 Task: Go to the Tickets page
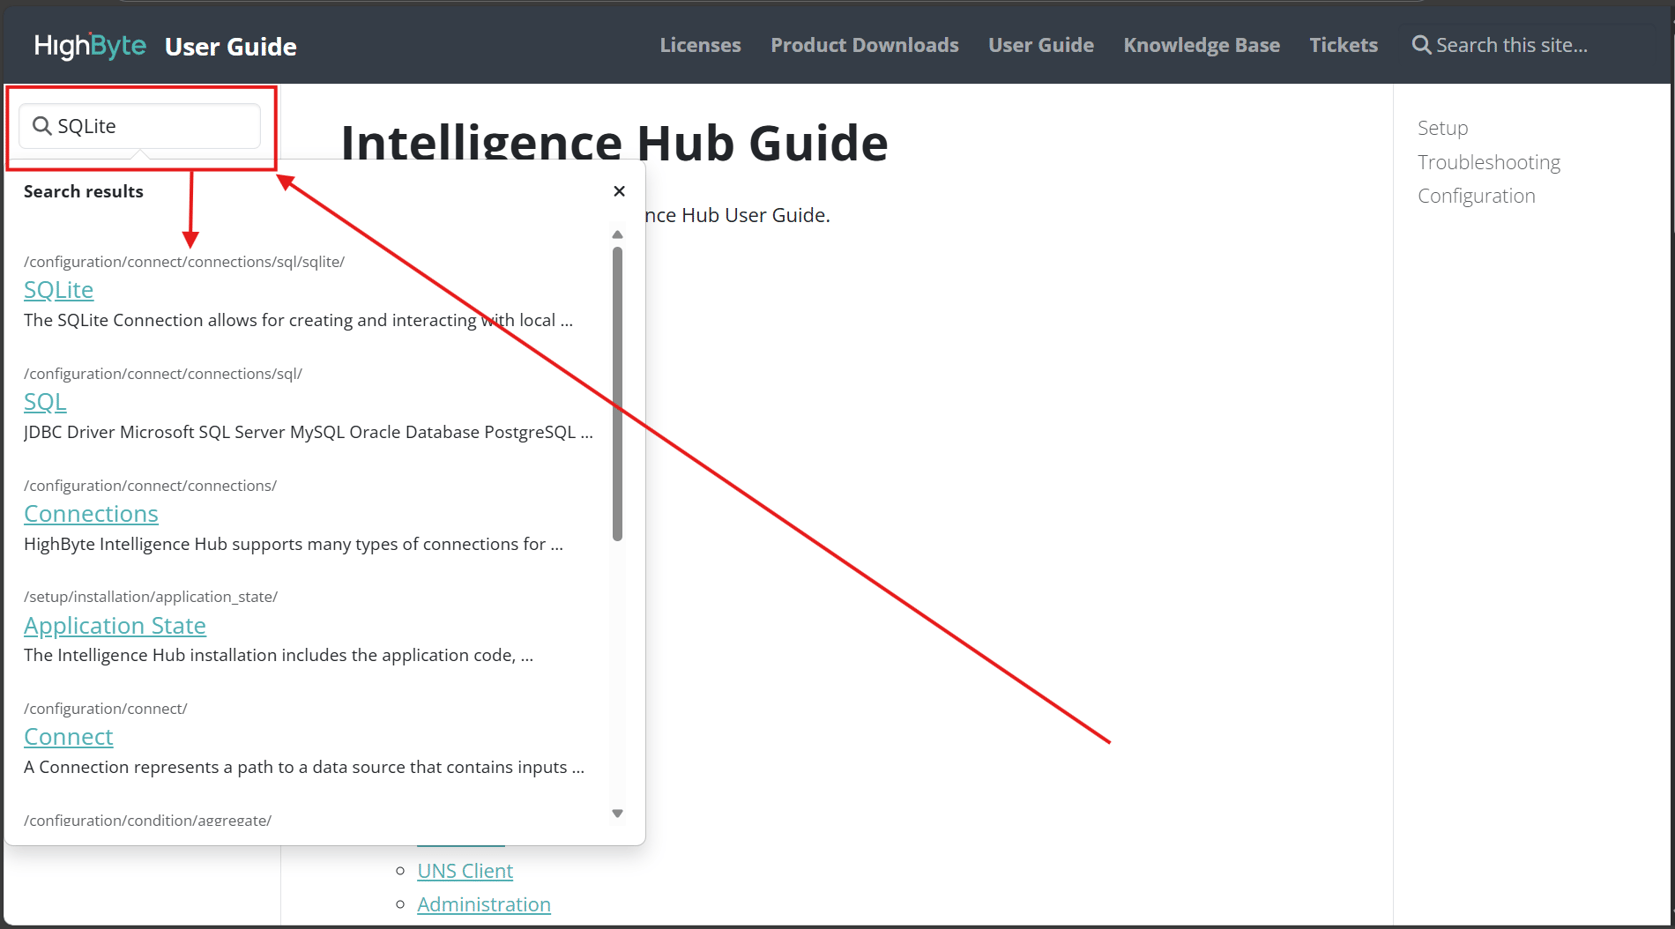1343,45
